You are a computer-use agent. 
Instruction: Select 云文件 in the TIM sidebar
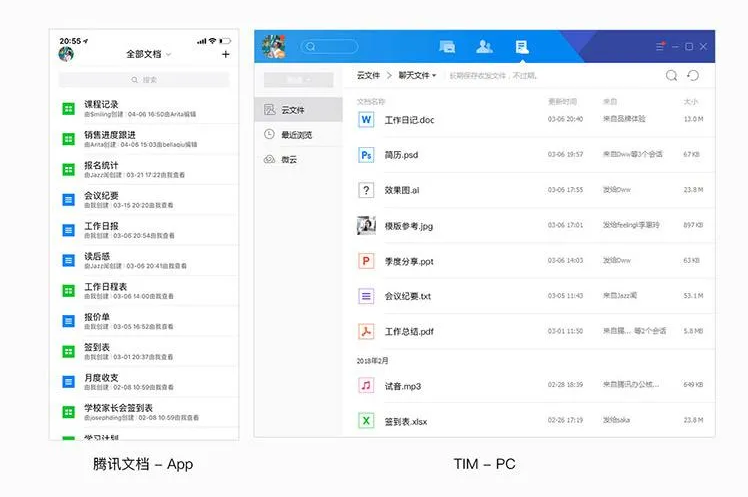299,110
